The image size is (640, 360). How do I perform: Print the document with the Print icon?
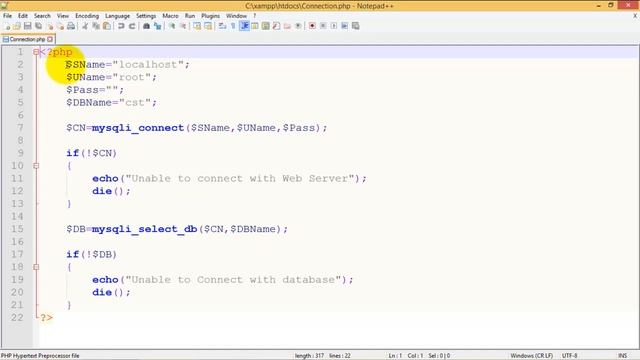pyautogui.click(x=71, y=26)
